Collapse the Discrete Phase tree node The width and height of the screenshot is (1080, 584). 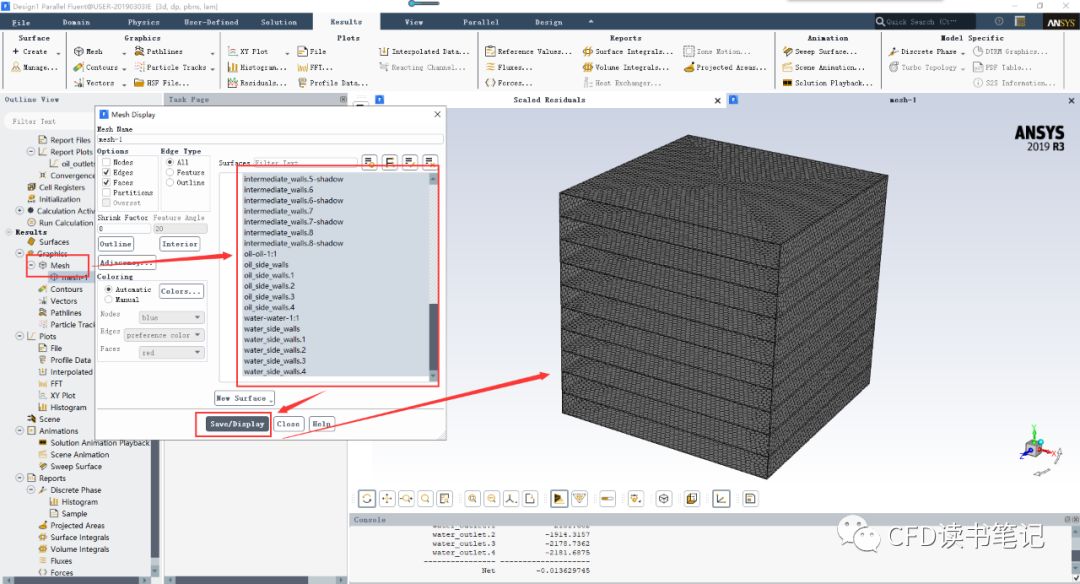[x=31, y=490]
